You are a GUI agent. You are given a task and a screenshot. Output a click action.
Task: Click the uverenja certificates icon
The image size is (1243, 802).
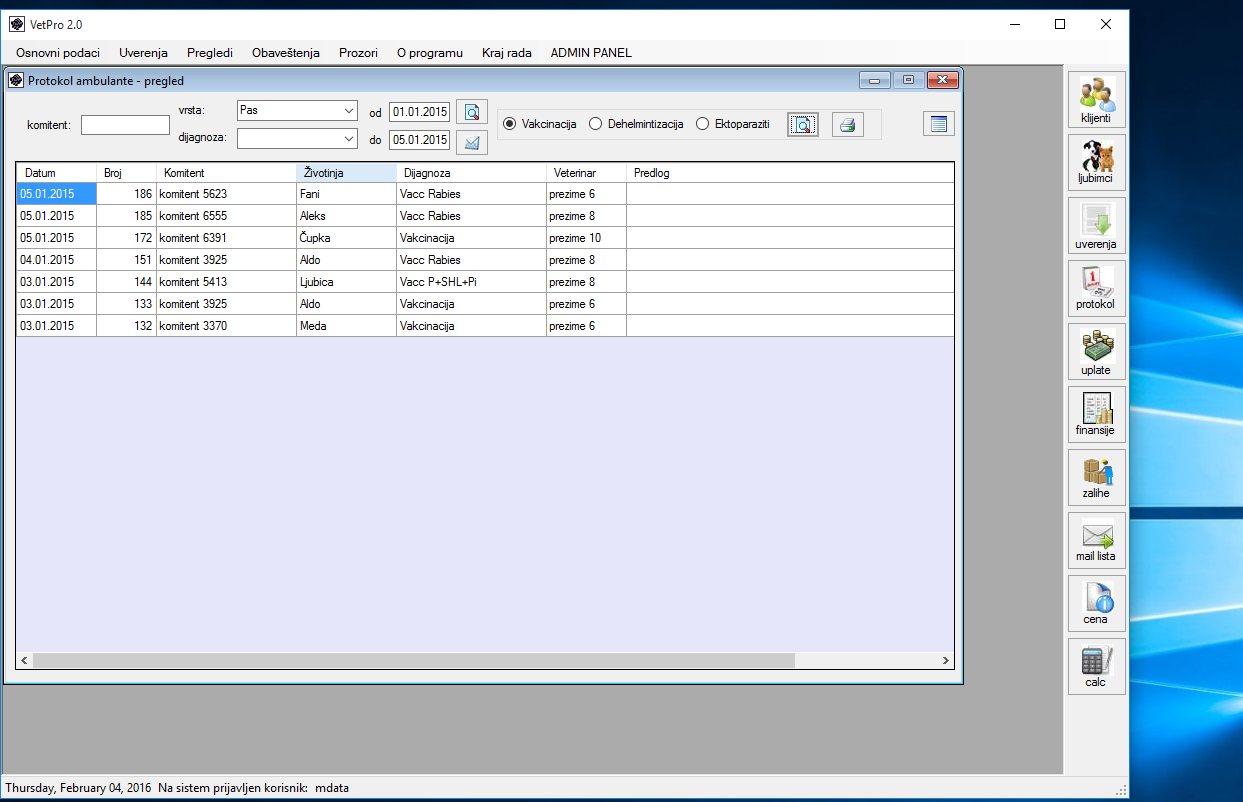(1096, 225)
